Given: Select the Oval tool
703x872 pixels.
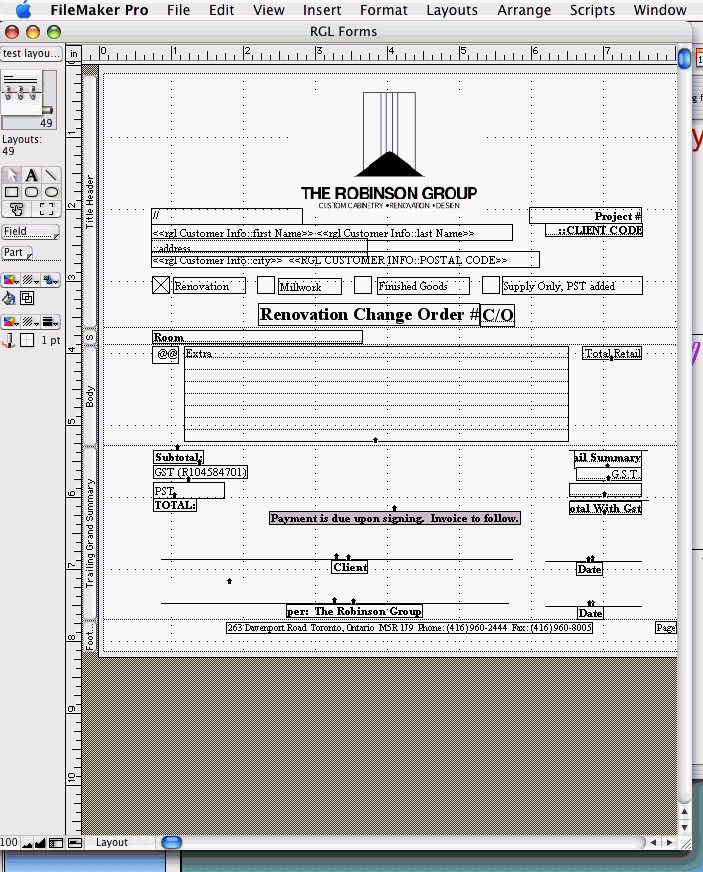Looking at the screenshot, I should (x=51, y=192).
